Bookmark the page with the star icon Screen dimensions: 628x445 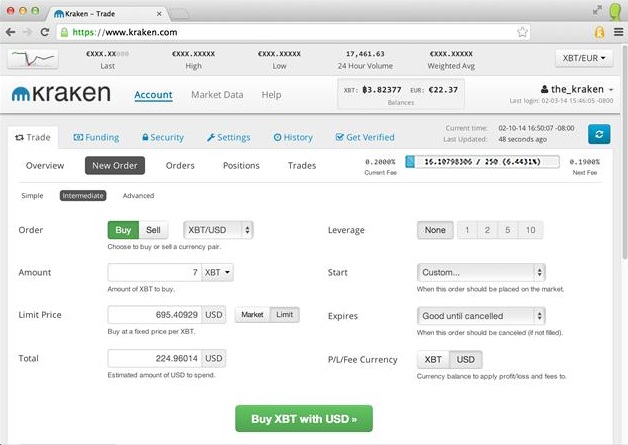tap(522, 32)
